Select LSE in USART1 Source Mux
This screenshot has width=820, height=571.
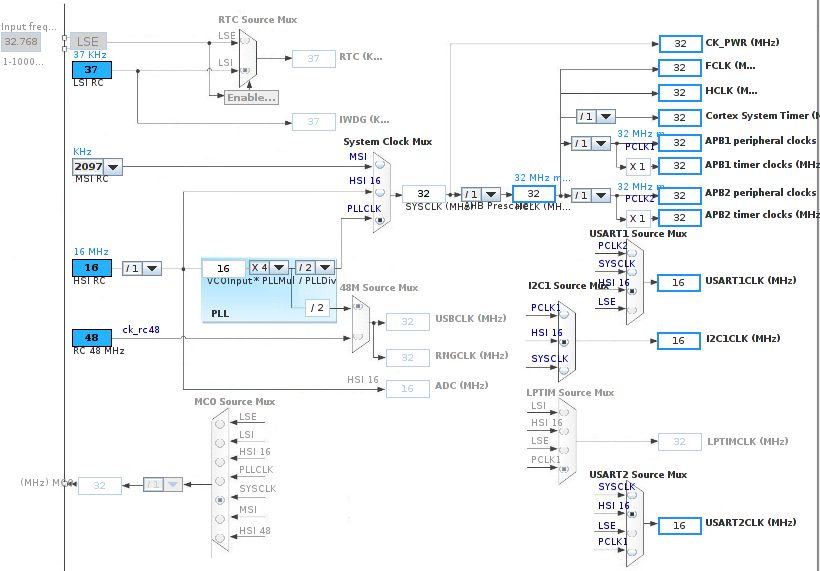pyautogui.click(x=632, y=310)
